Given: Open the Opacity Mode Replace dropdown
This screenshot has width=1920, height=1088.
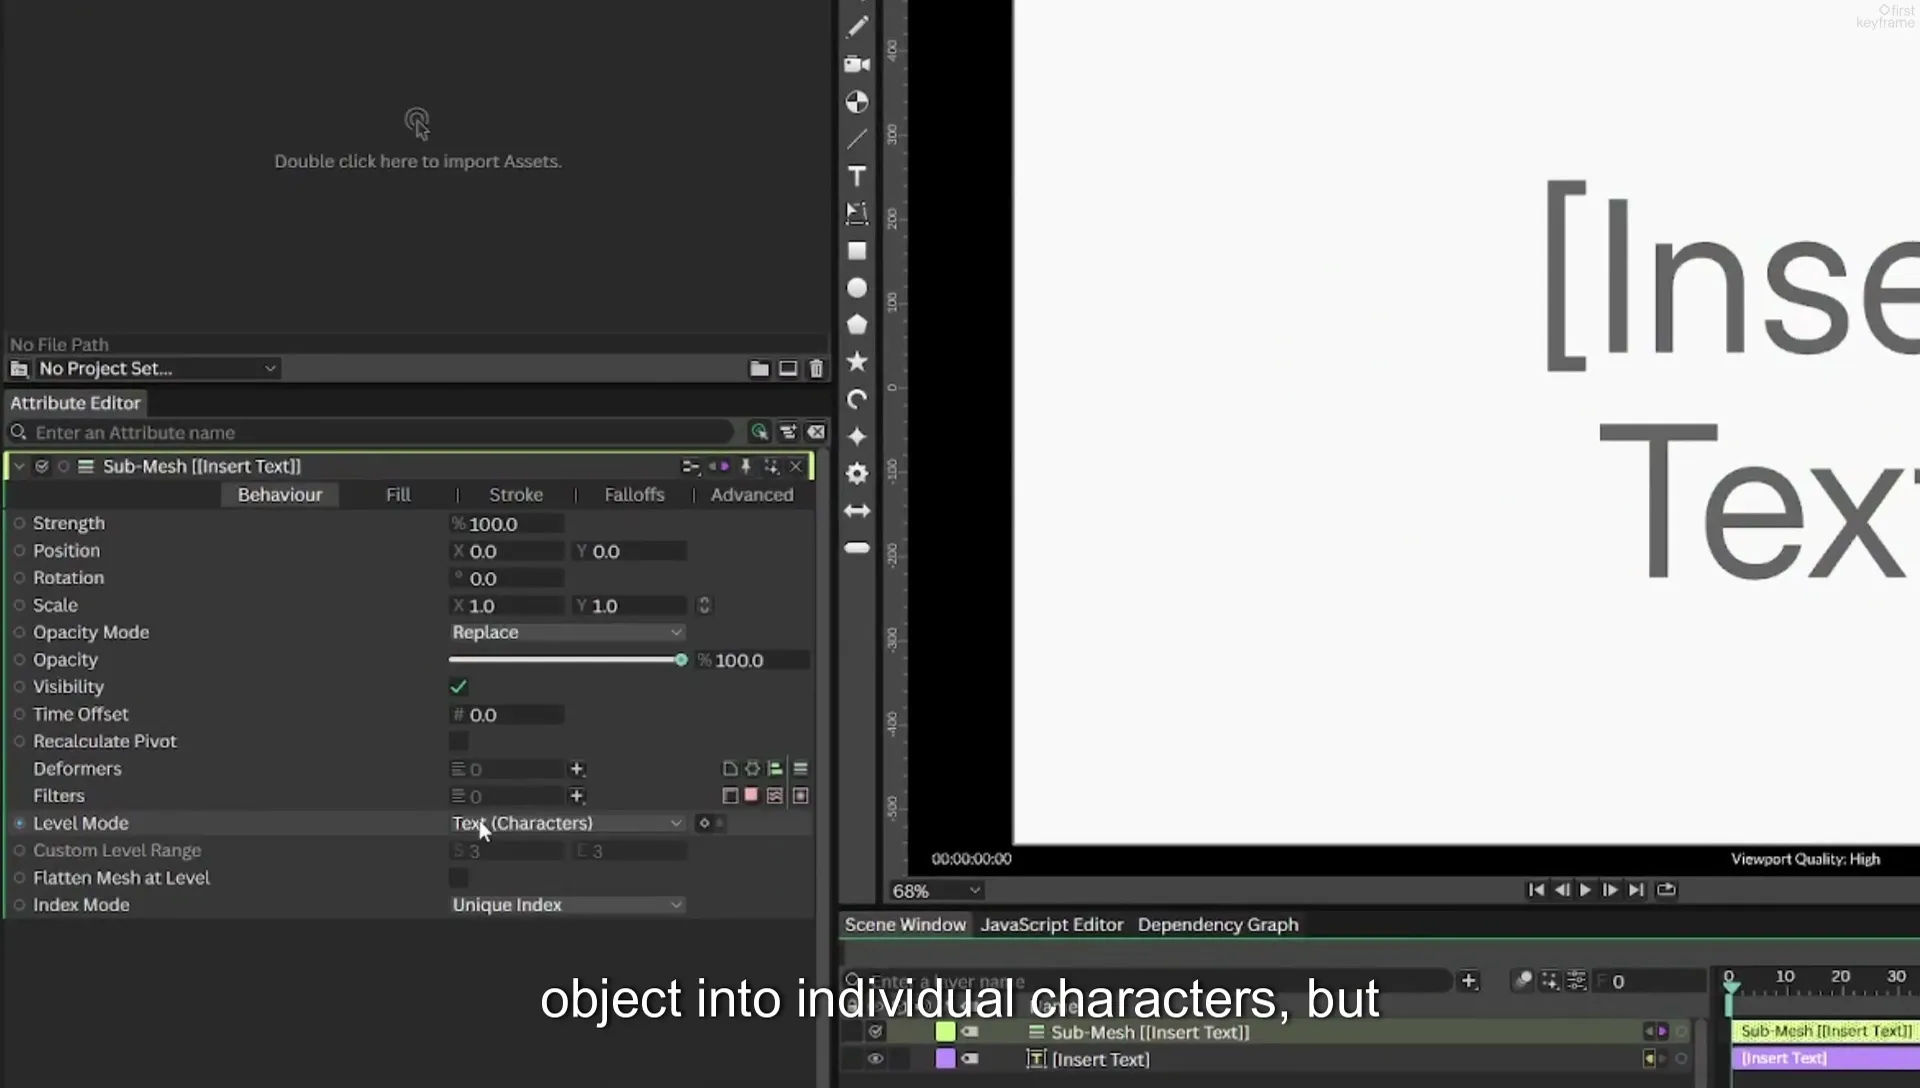Looking at the screenshot, I should pos(567,632).
